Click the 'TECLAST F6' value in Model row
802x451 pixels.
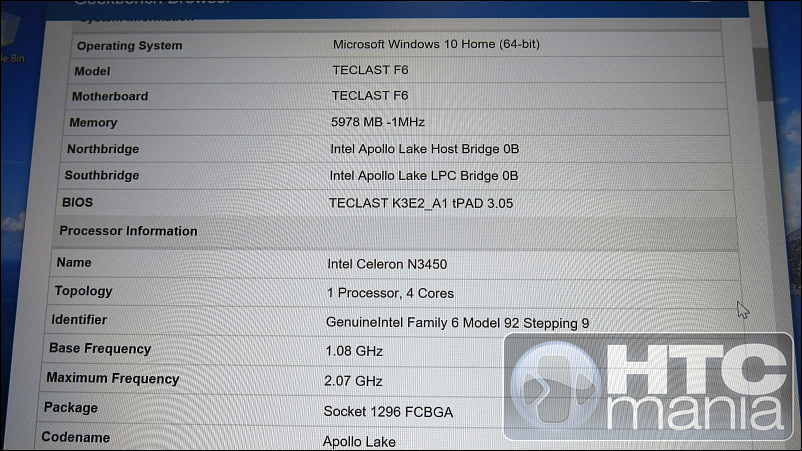coord(370,70)
